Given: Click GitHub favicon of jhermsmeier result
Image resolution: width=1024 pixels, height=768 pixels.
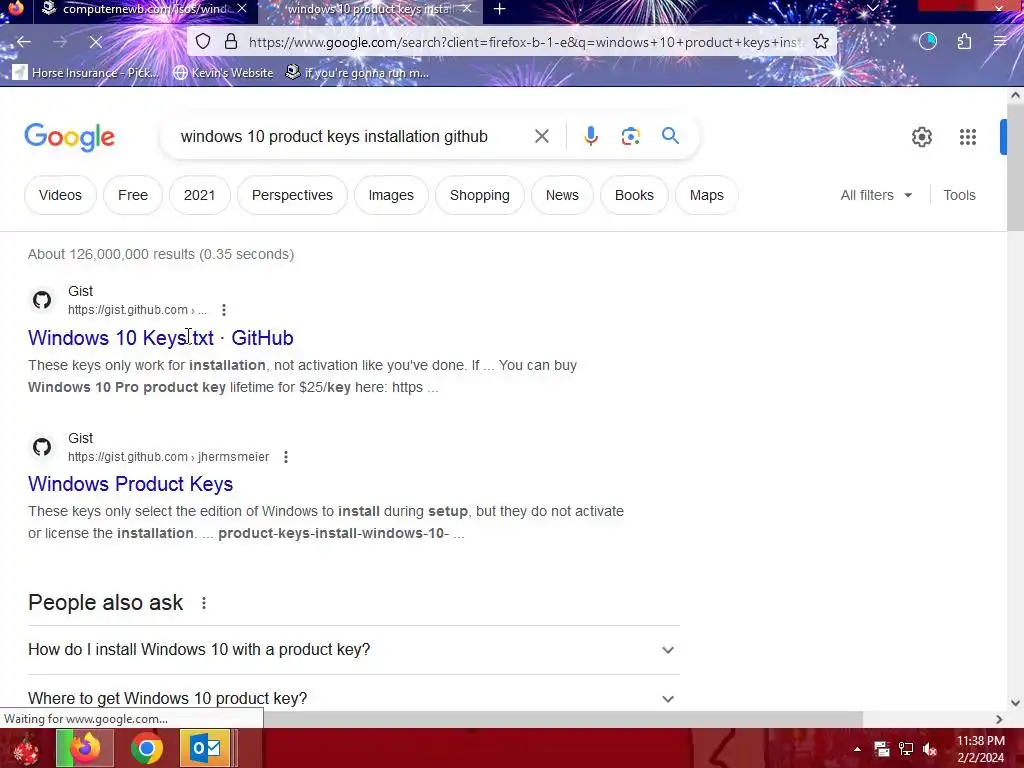Looking at the screenshot, I should click(42, 447).
